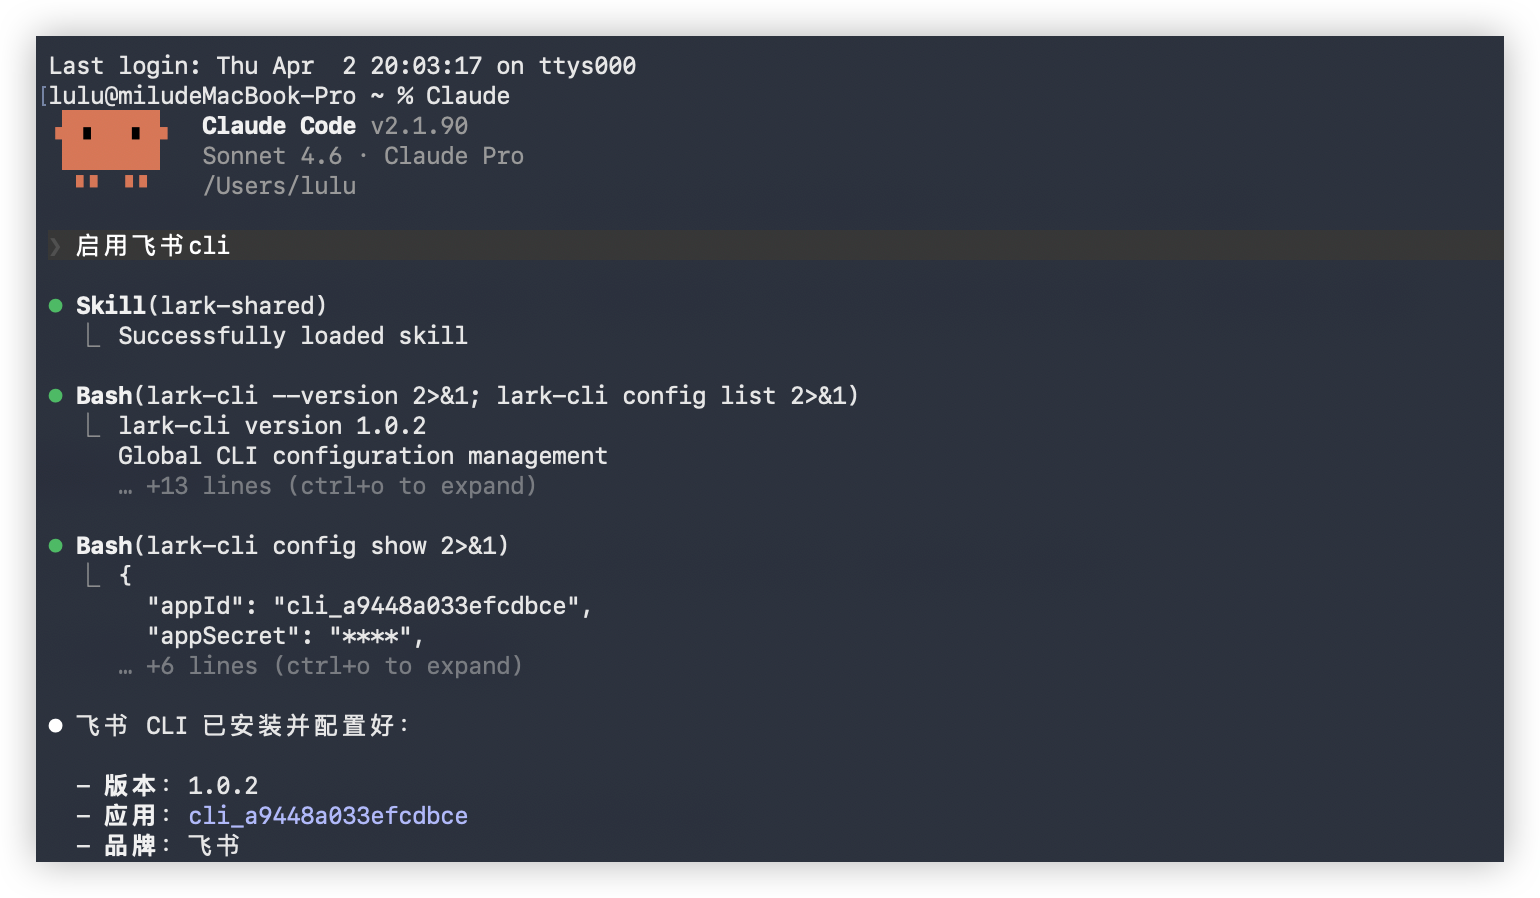Click the green dot beside the lark-cli --version command
Screen dimensions: 1540x898
tap(56, 396)
